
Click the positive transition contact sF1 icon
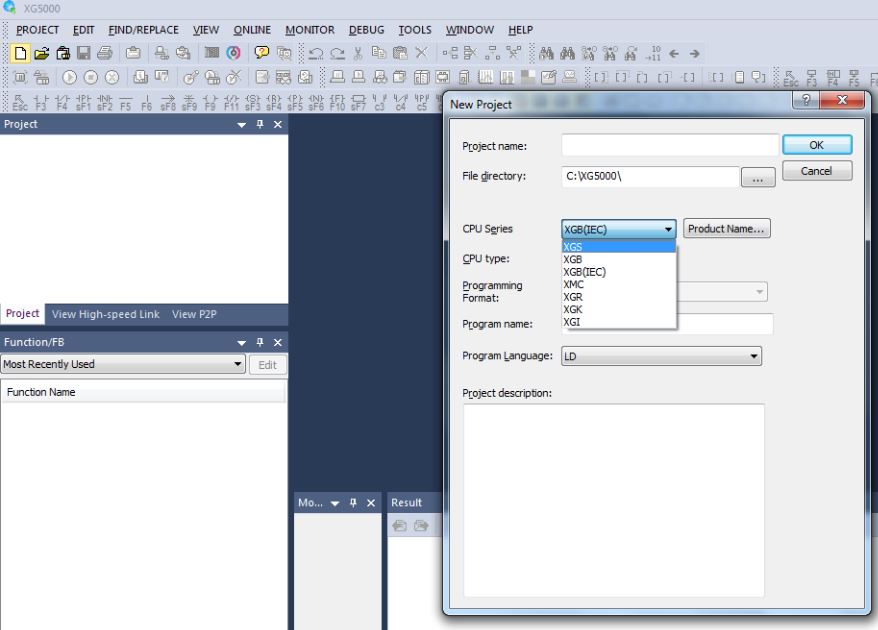point(83,102)
